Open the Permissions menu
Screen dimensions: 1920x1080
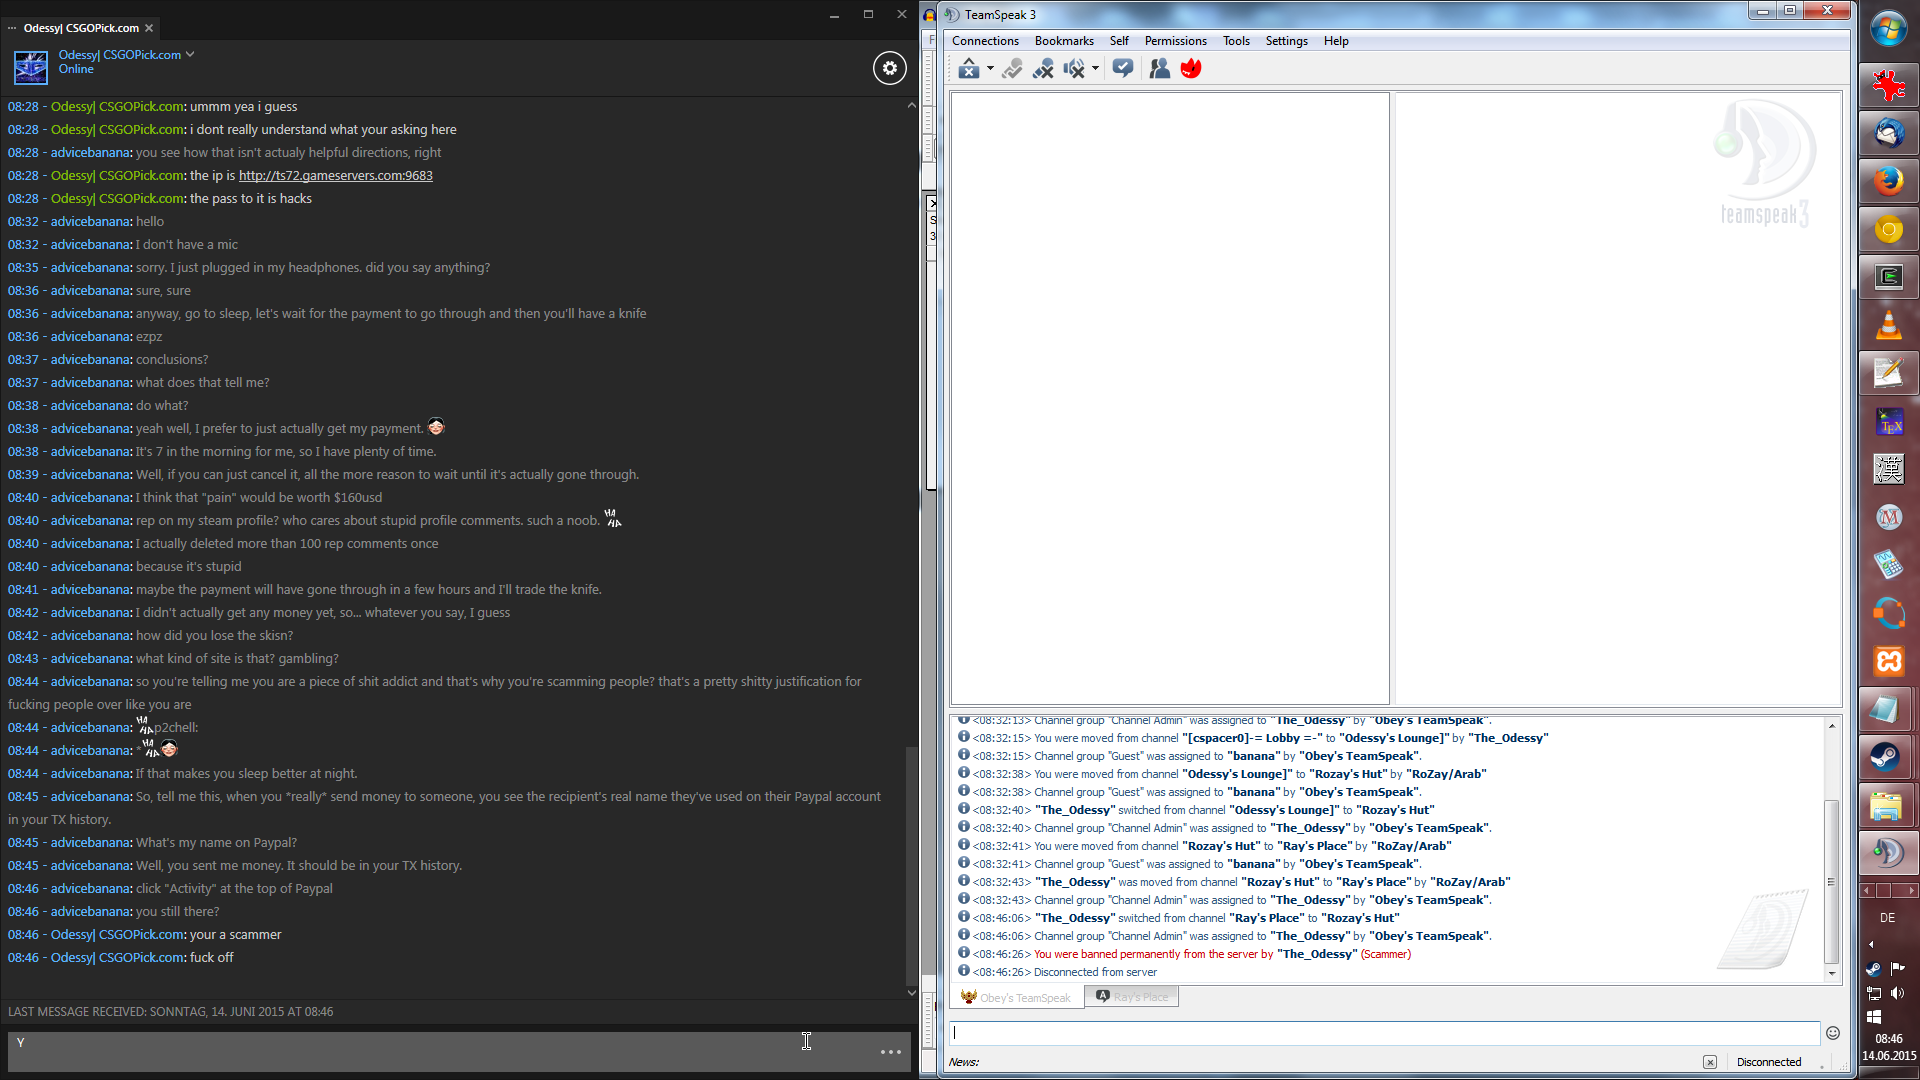(1175, 41)
